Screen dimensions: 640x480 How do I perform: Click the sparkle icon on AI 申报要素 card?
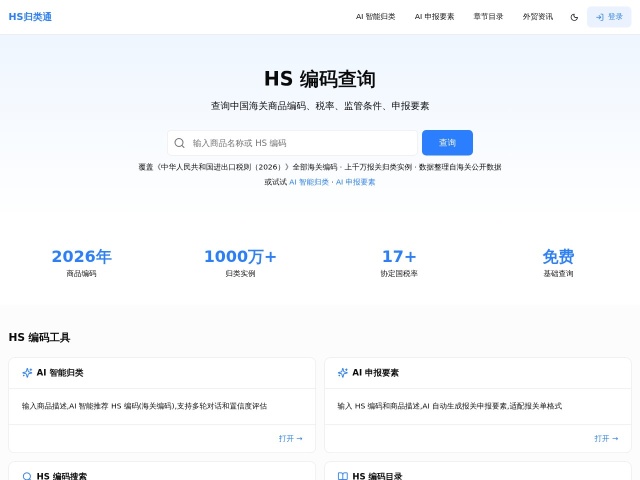342,373
